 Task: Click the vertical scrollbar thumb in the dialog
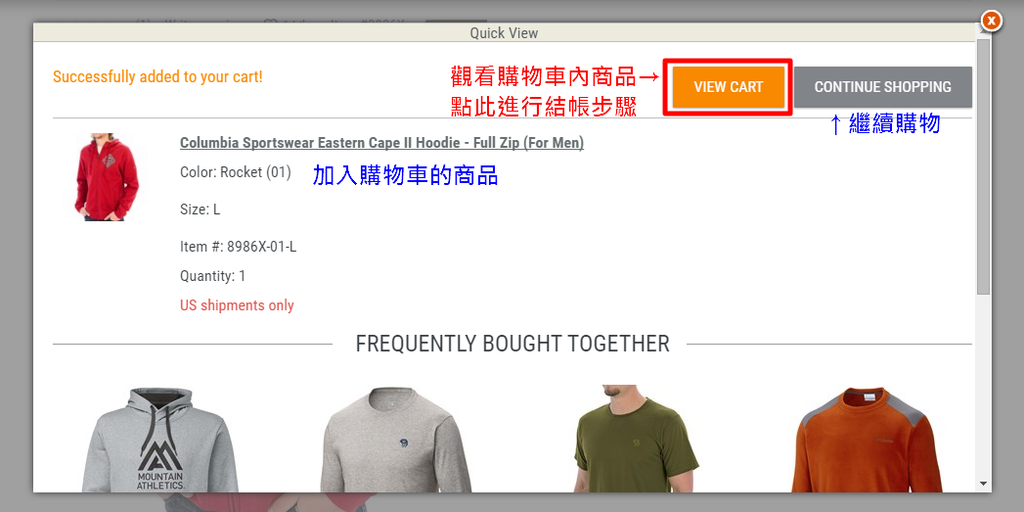coord(984,166)
